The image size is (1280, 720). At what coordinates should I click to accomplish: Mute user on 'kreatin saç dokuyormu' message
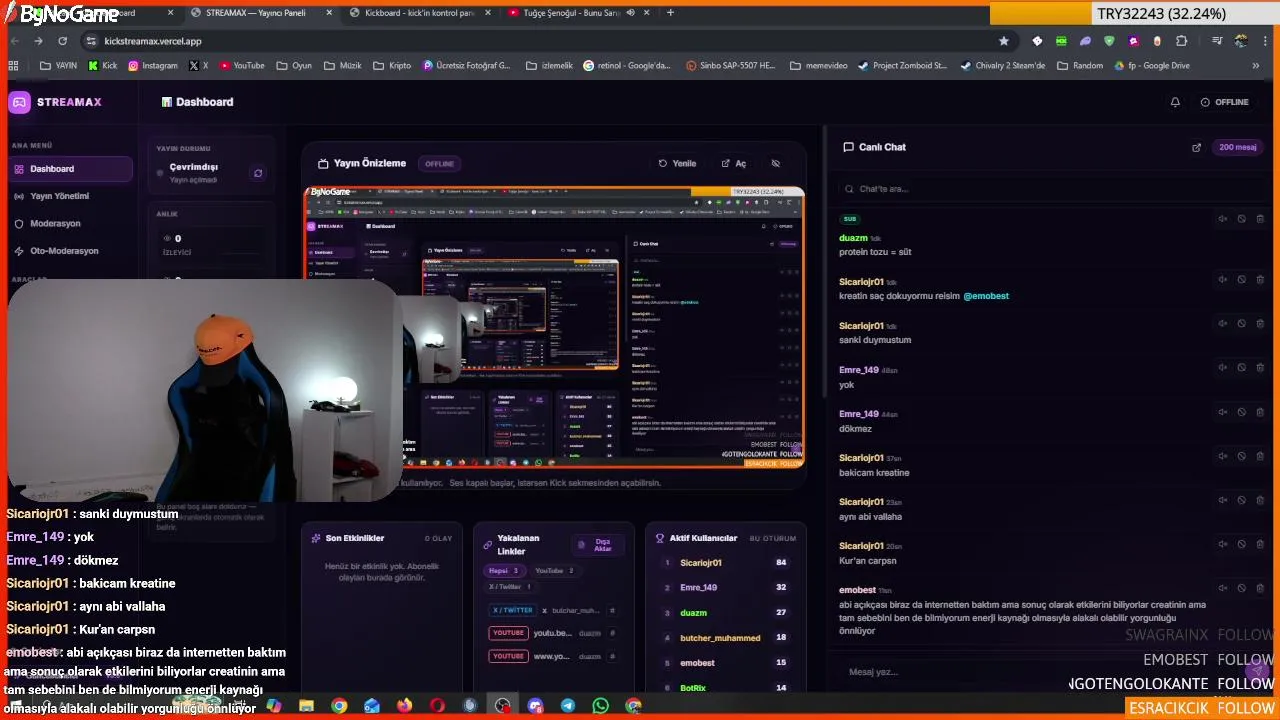coord(1222,279)
